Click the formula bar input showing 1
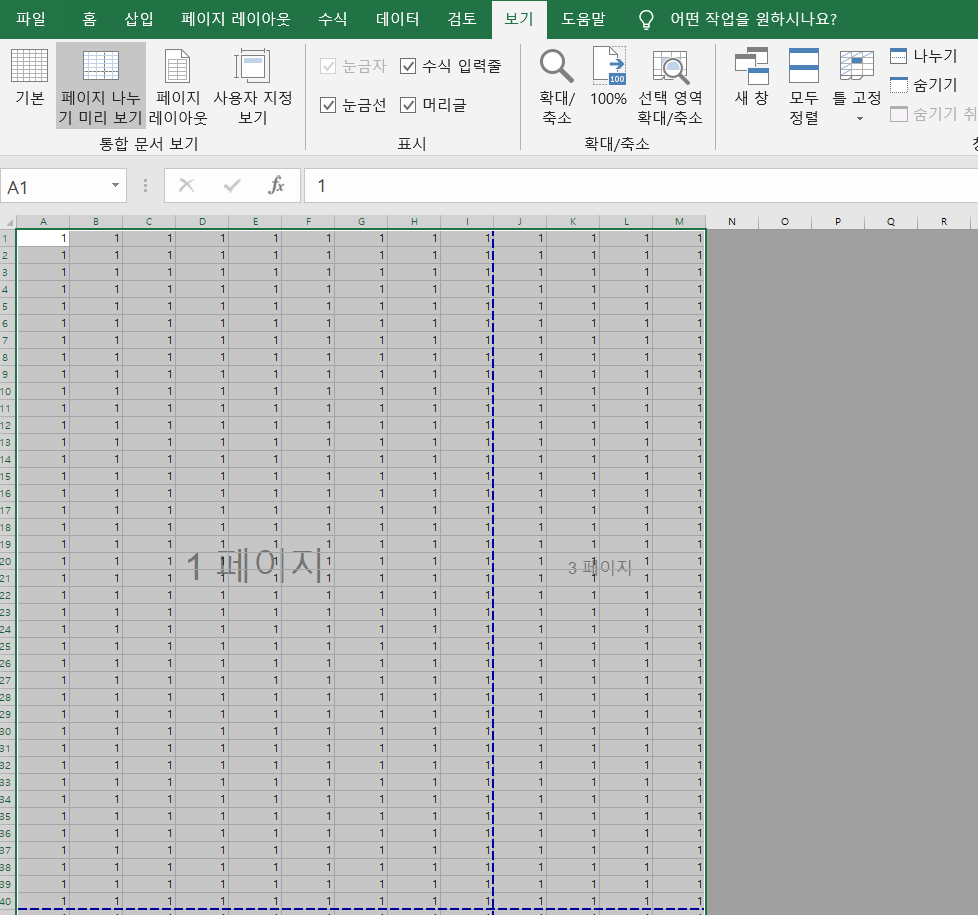 pyautogui.click(x=641, y=186)
